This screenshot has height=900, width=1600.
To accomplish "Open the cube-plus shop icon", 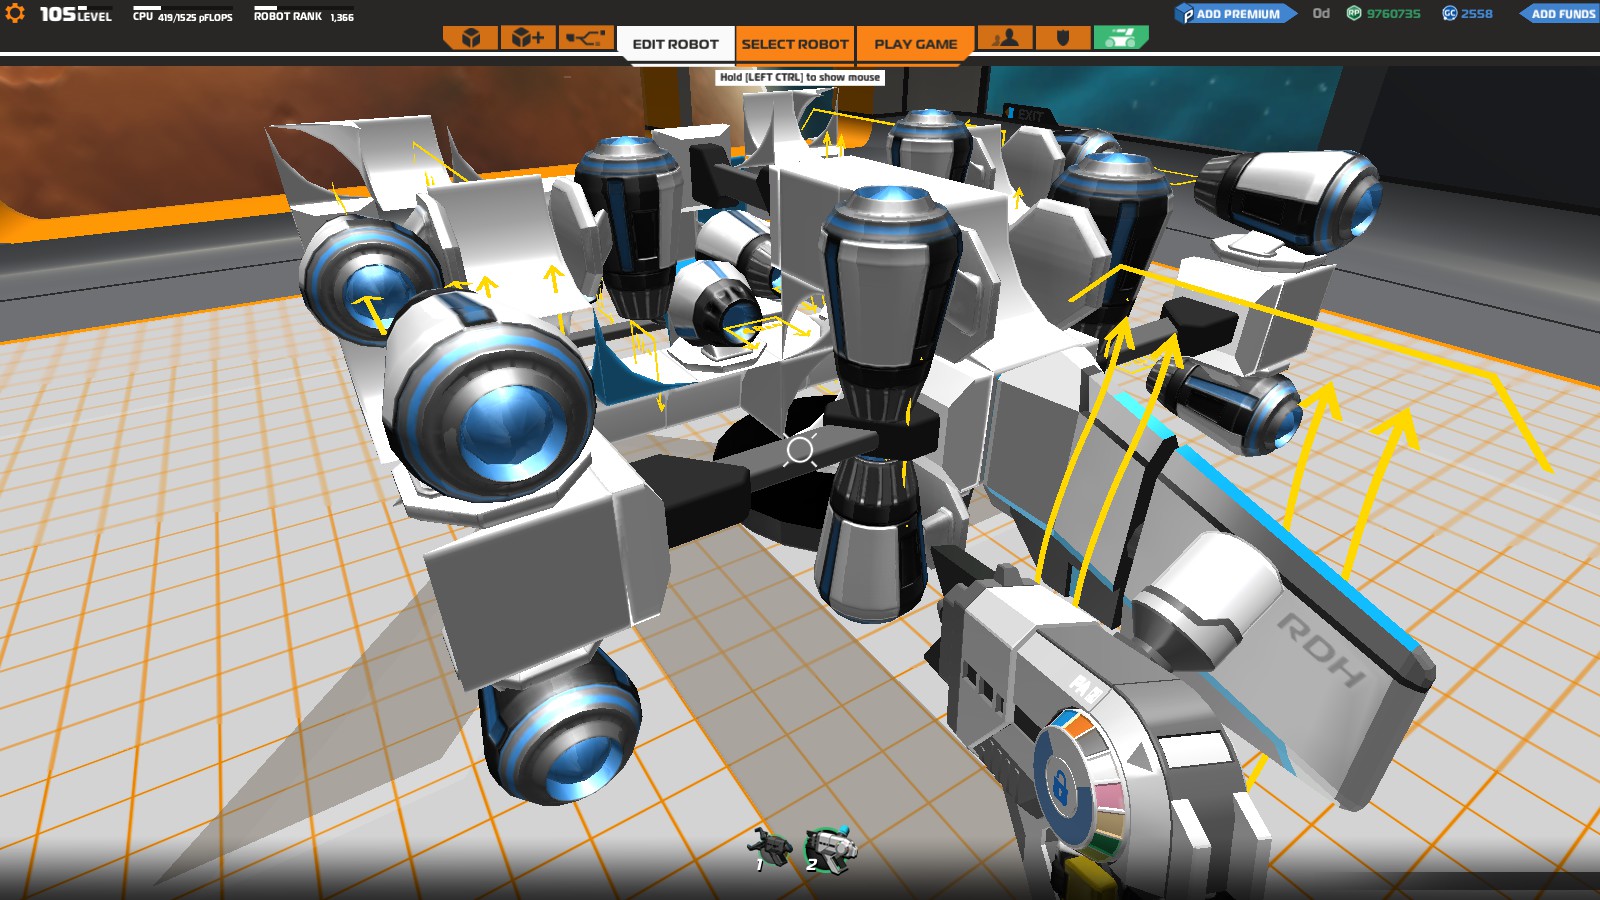I will point(528,38).
